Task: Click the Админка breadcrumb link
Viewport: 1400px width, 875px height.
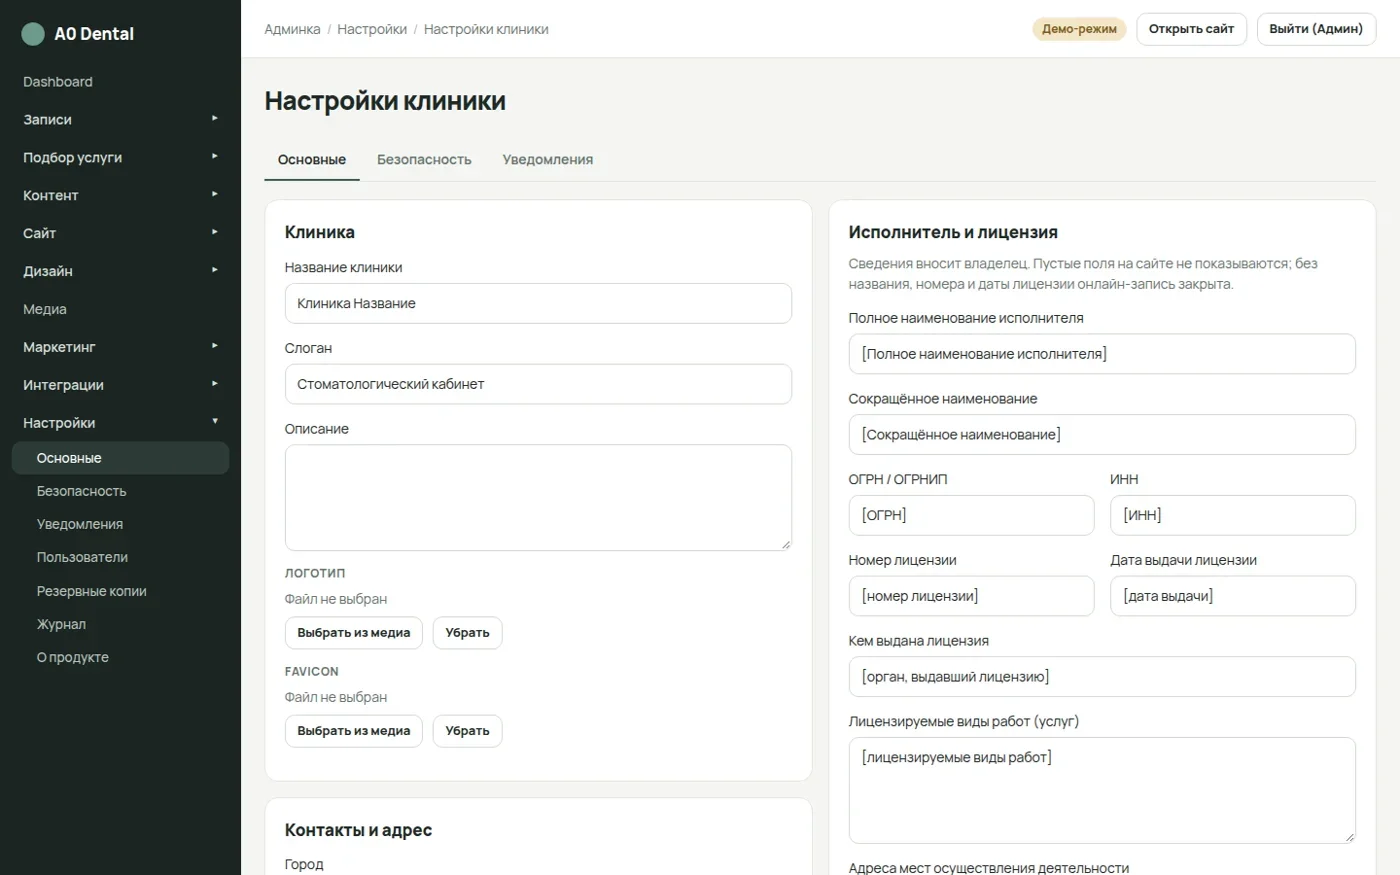Action: coord(292,29)
